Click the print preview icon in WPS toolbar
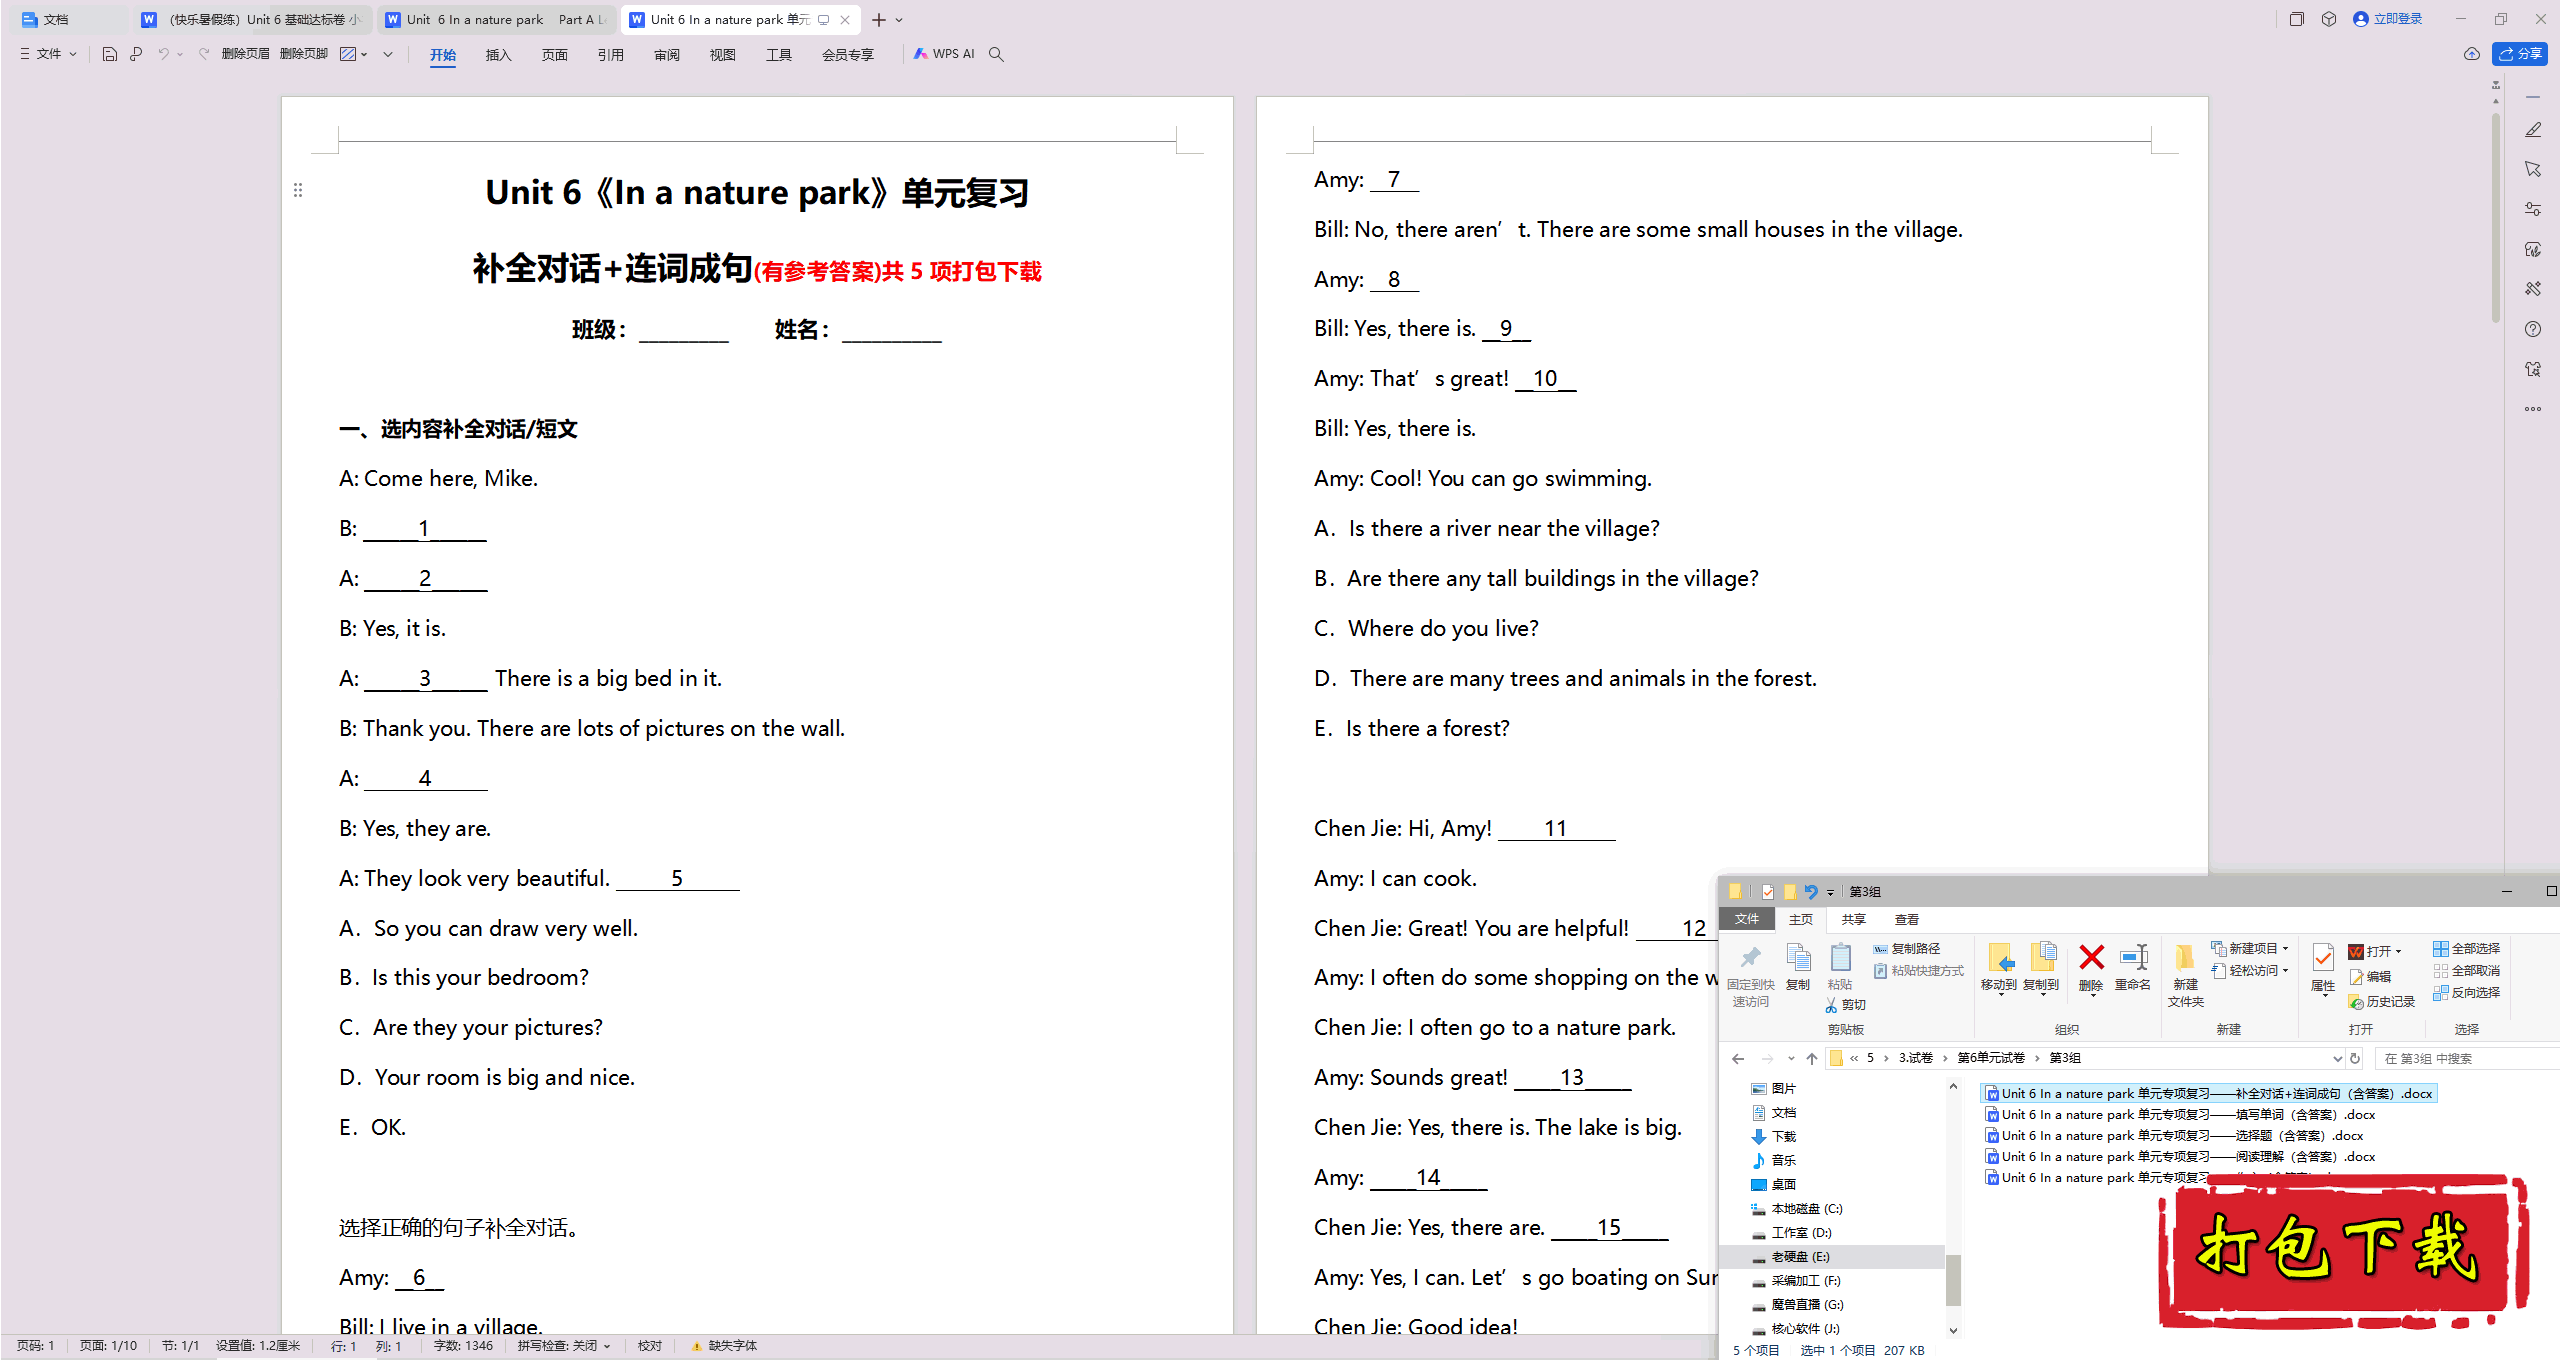 pos(136,54)
